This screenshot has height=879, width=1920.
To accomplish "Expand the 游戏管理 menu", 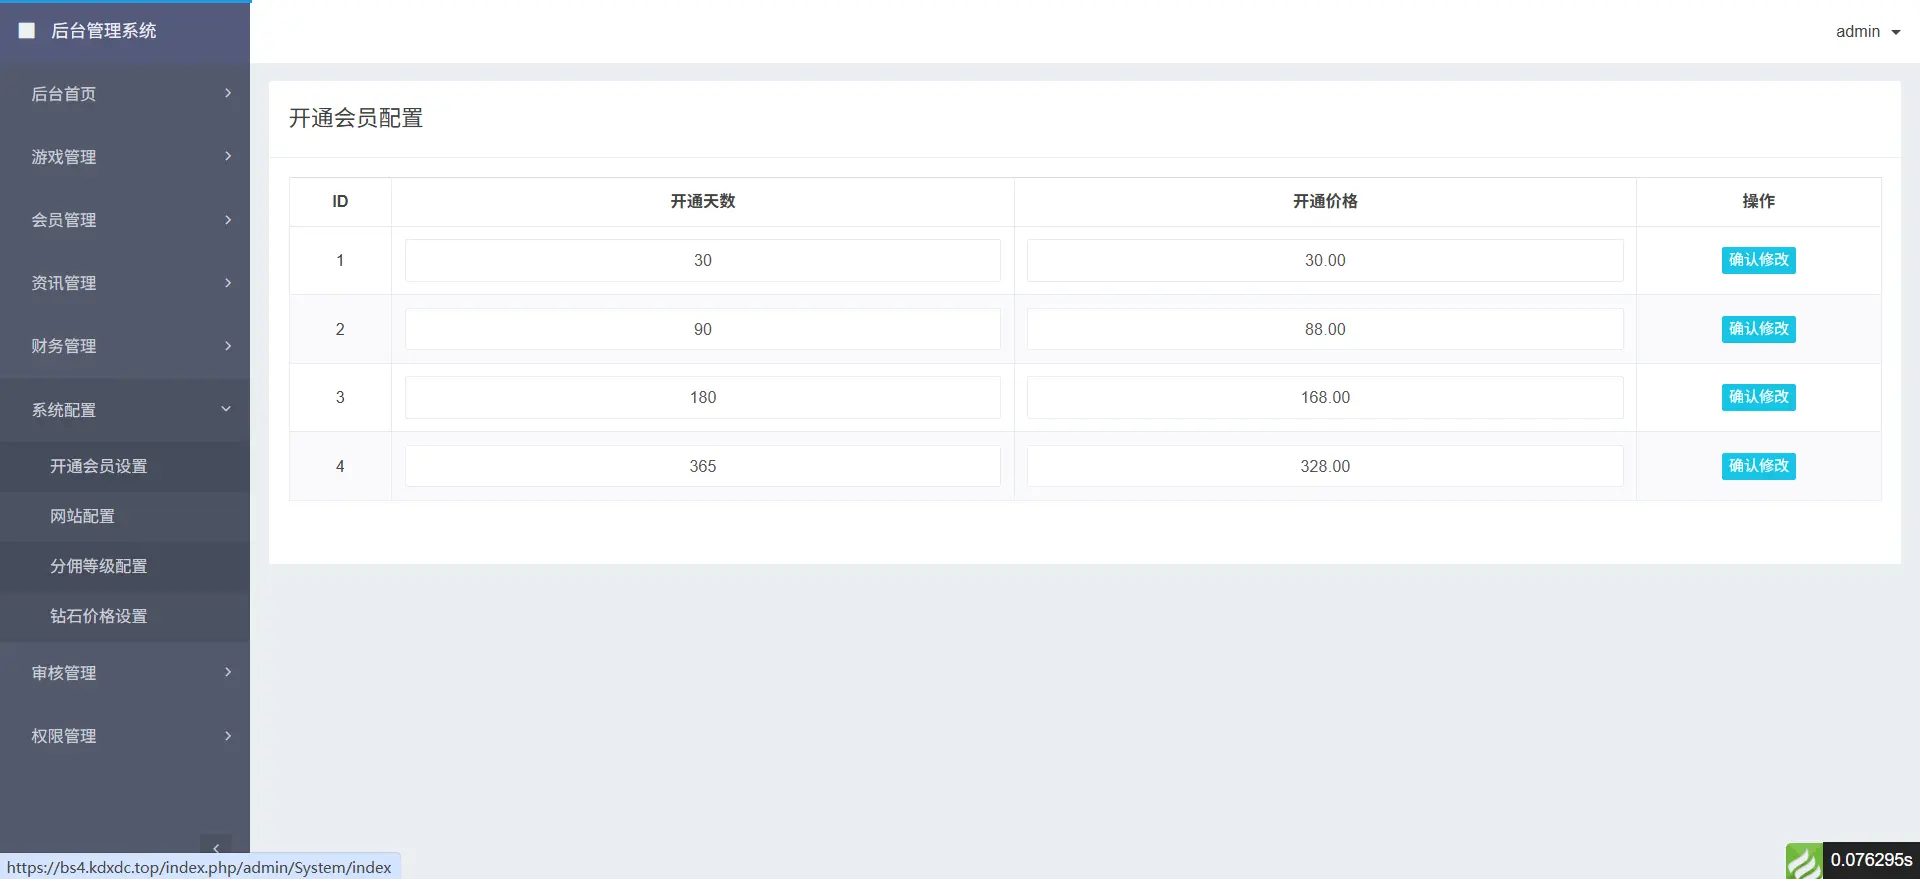I will [125, 157].
